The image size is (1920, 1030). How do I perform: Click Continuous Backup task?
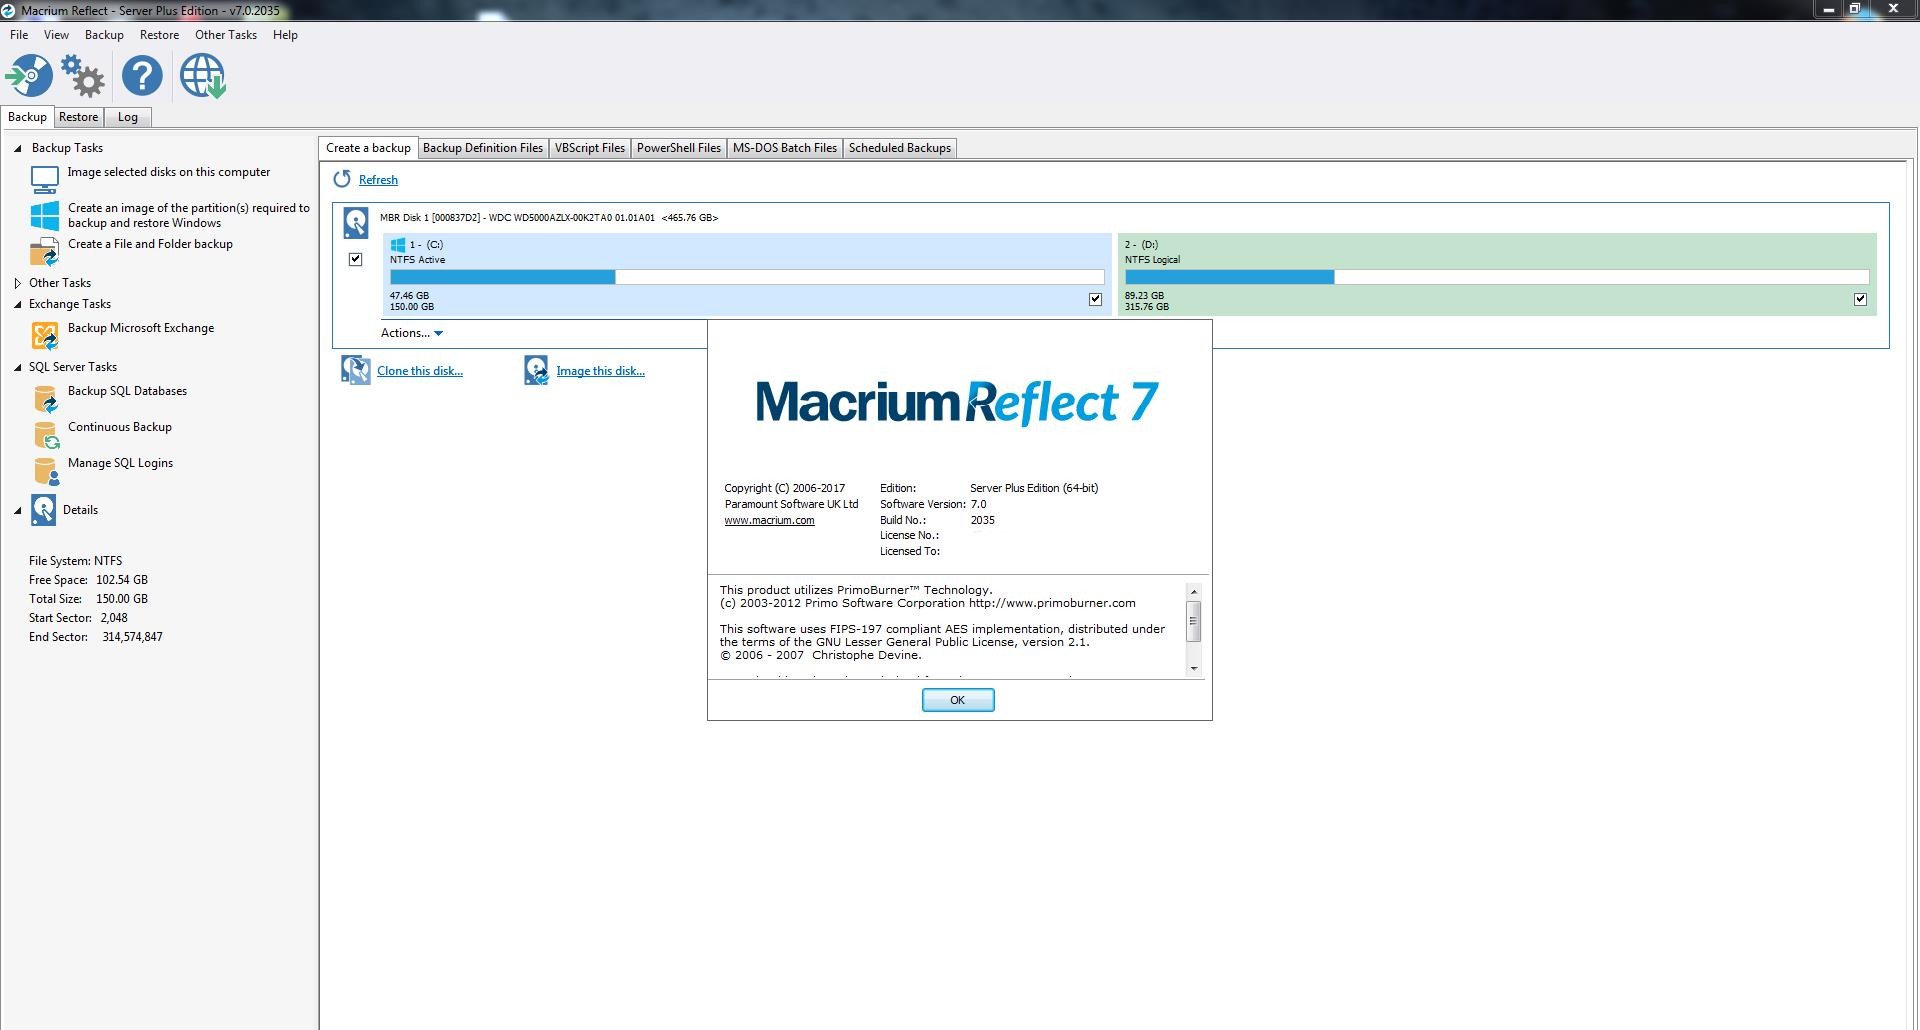[120, 427]
